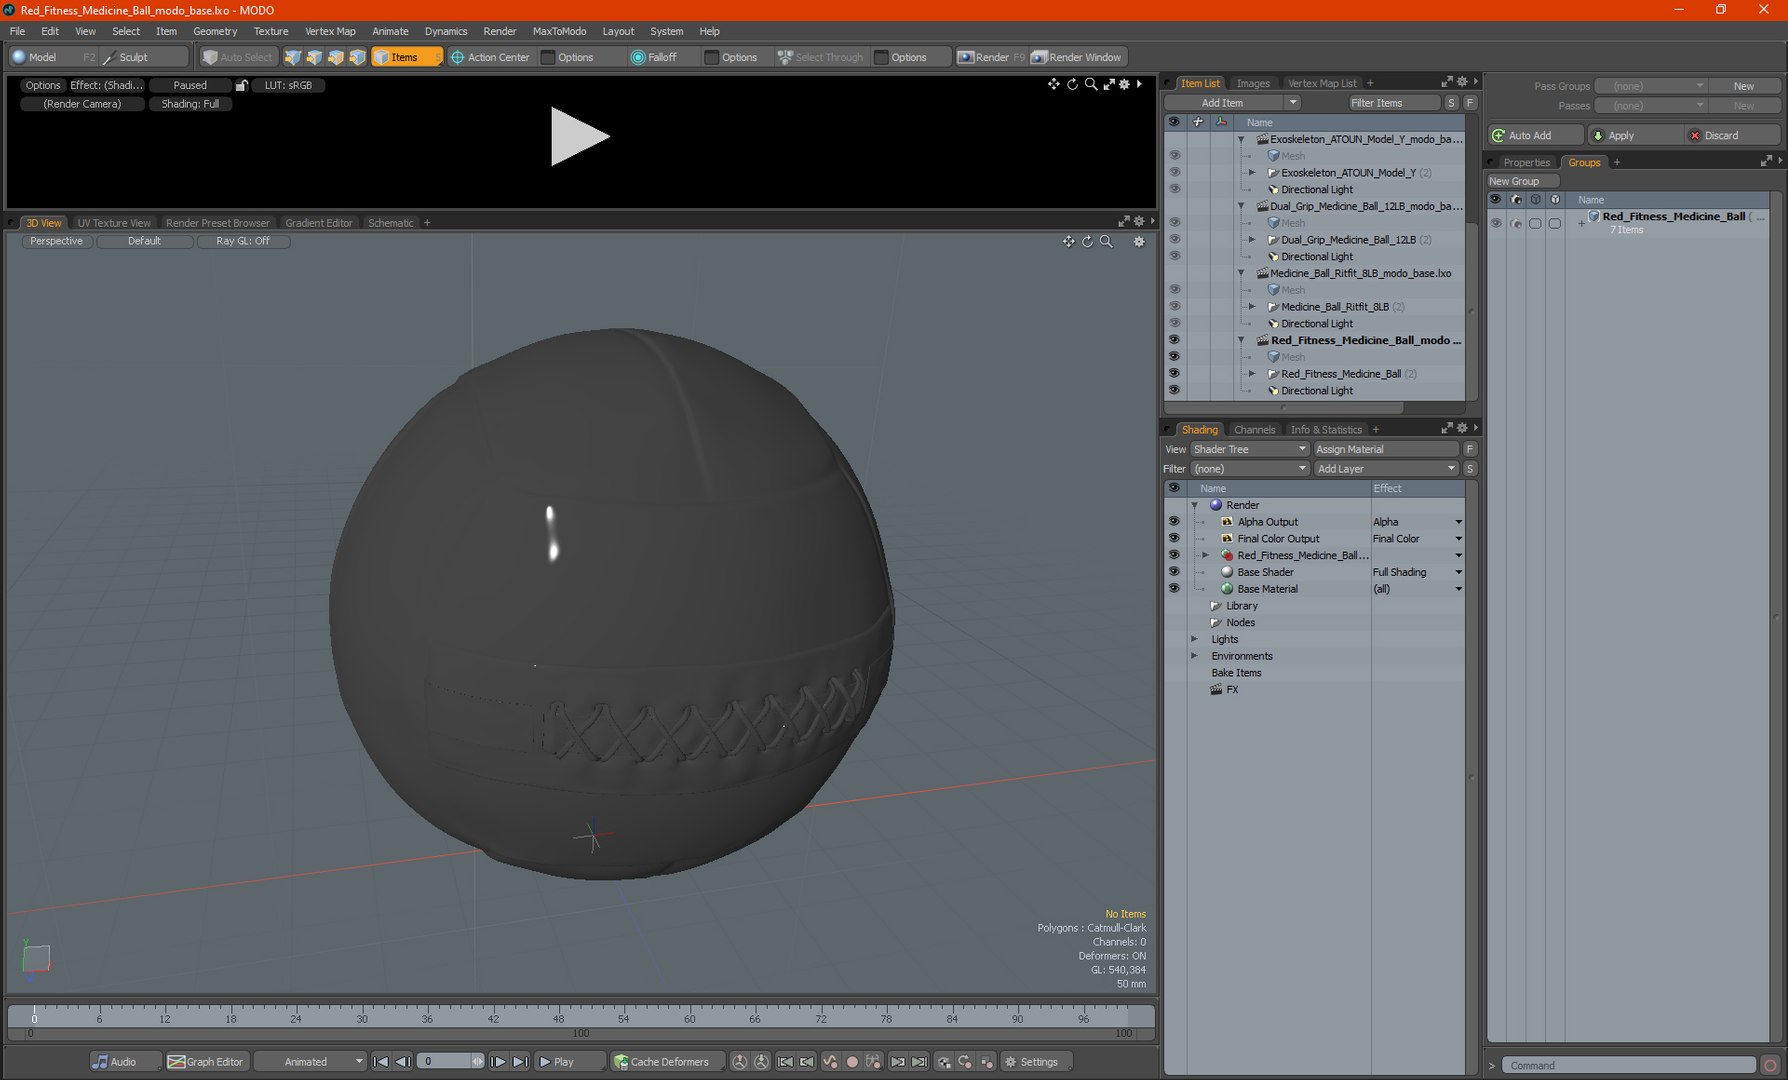Click the Command input field
The height and width of the screenshot is (1080, 1788).
tap(1629, 1066)
